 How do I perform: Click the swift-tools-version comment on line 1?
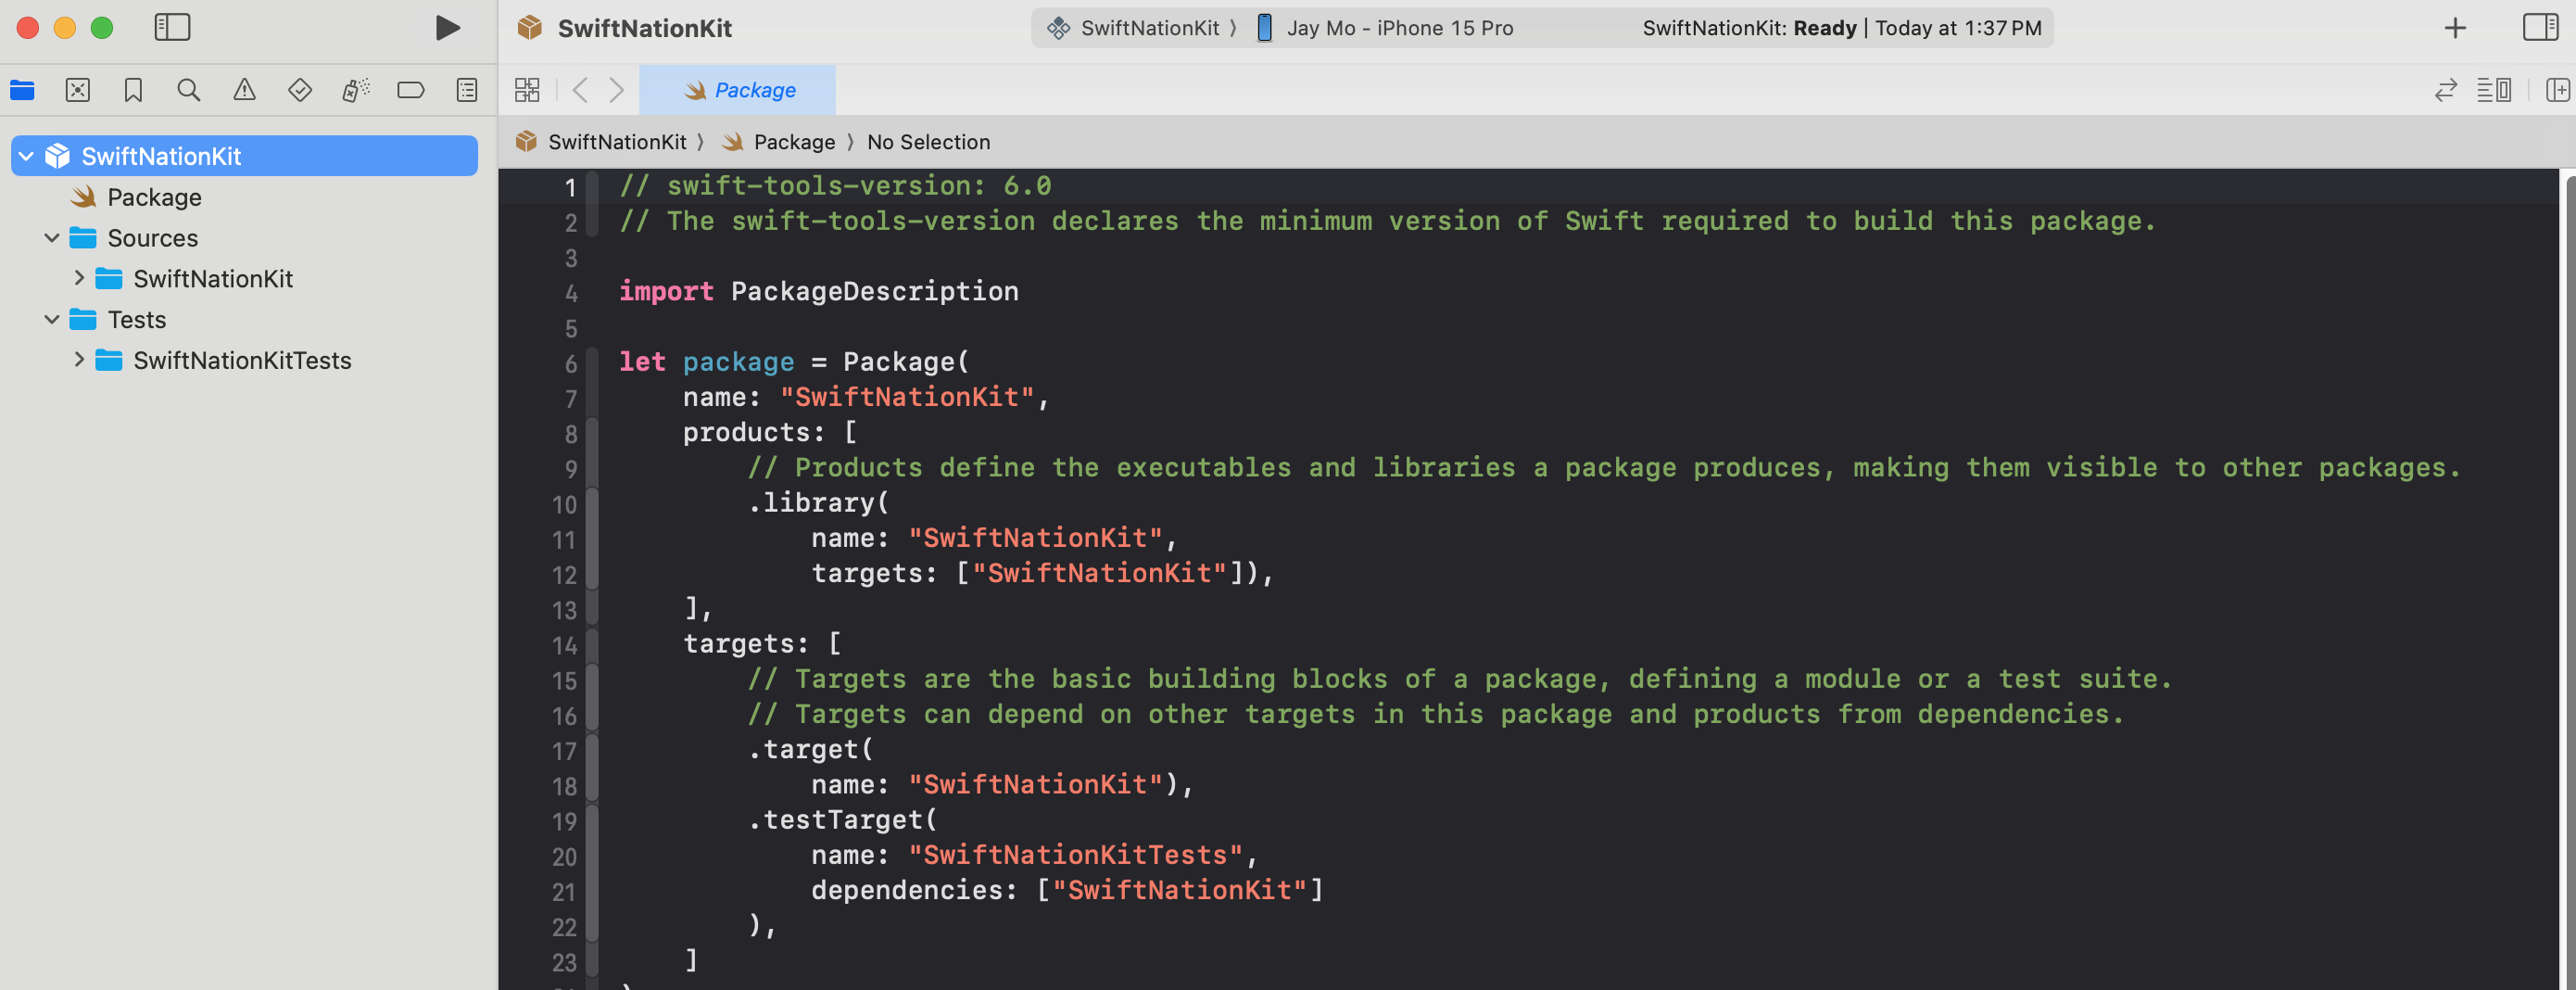point(835,186)
